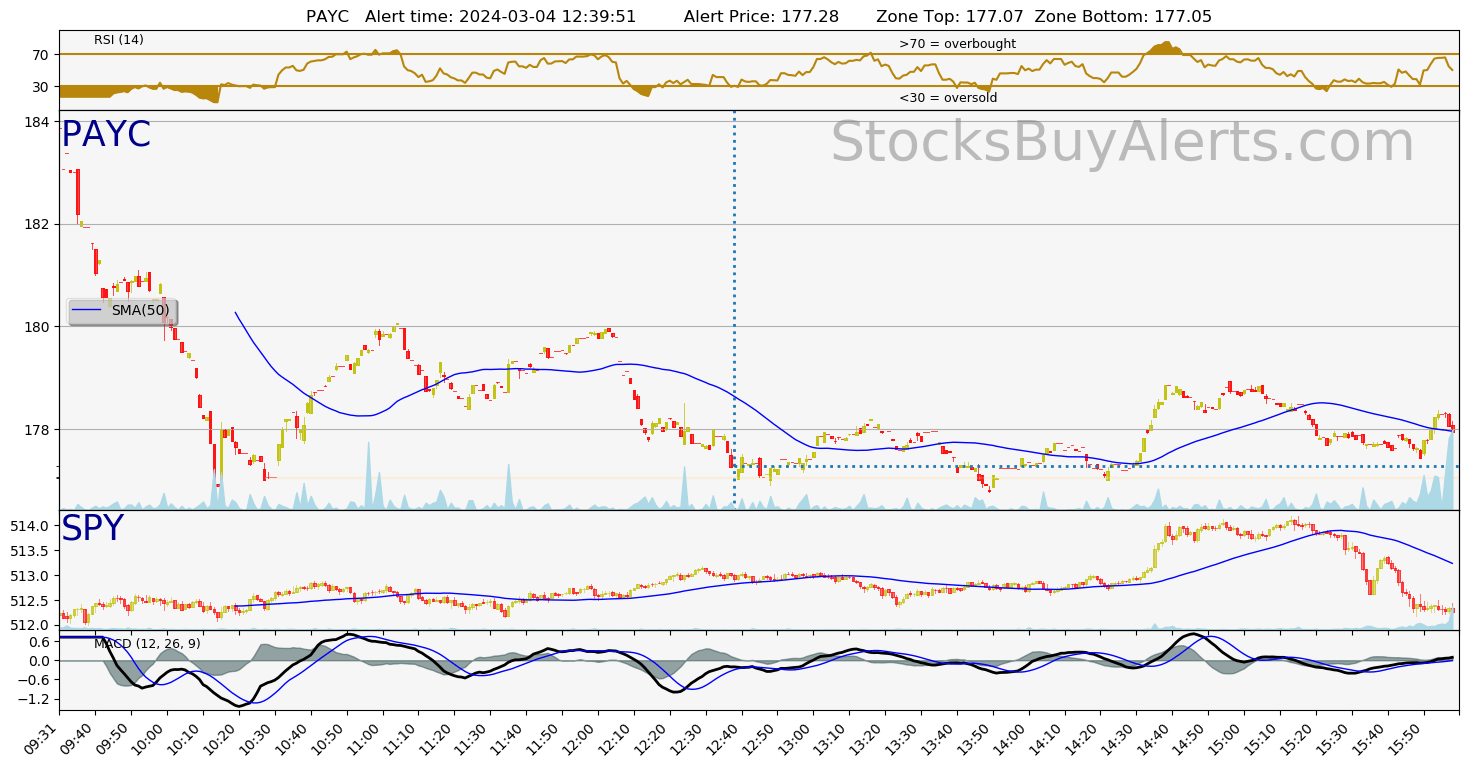Screen dimensions: 1474x768
Task: Click the SPY axis value 512.0
Action: point(31,625)
